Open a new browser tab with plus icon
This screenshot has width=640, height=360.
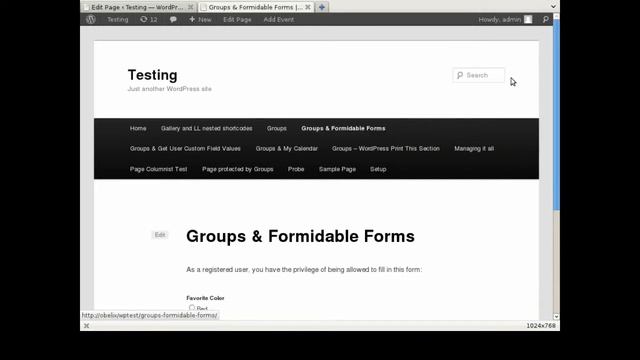[x=322, y=7]
